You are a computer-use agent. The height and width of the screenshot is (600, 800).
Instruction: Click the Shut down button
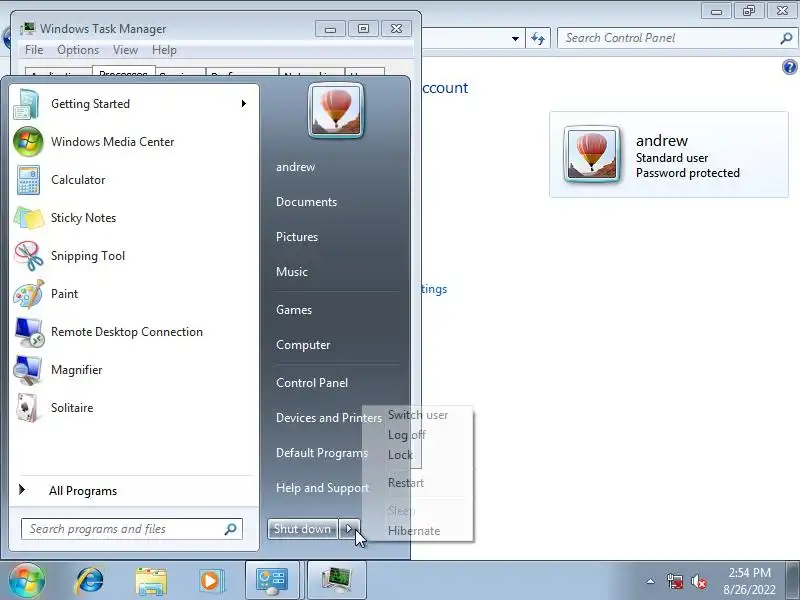coord(303,529)
